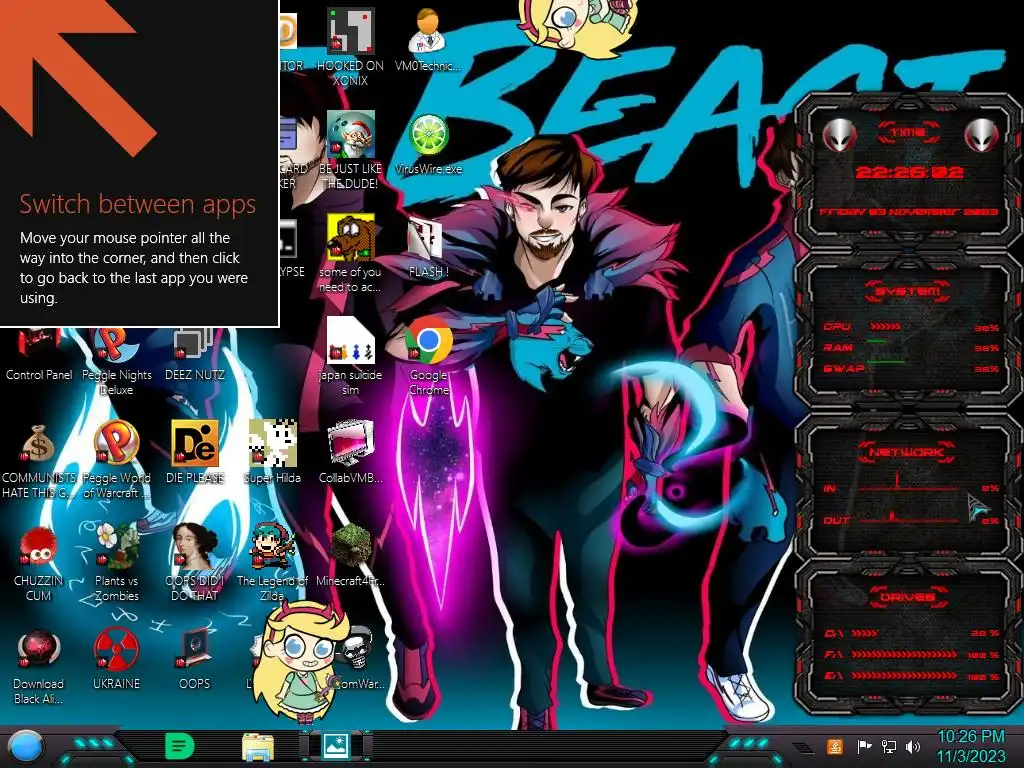The image size is (1024, 768).
Task: Launch the Plants vs Zombies shortcut
Action: point(116,563)
